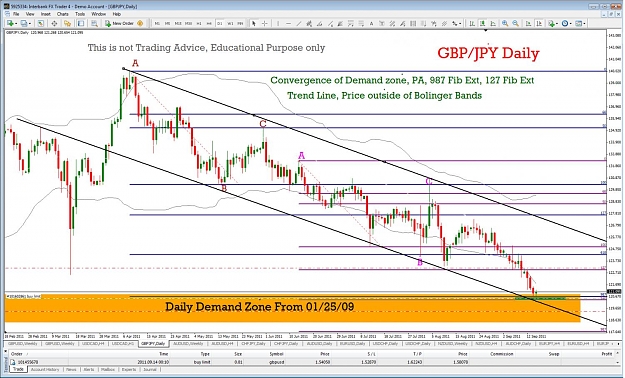The width and height of the screenshot is (625, 378).
Task: Switch to H1 timeframe
Action: click(x=199, y=24)
